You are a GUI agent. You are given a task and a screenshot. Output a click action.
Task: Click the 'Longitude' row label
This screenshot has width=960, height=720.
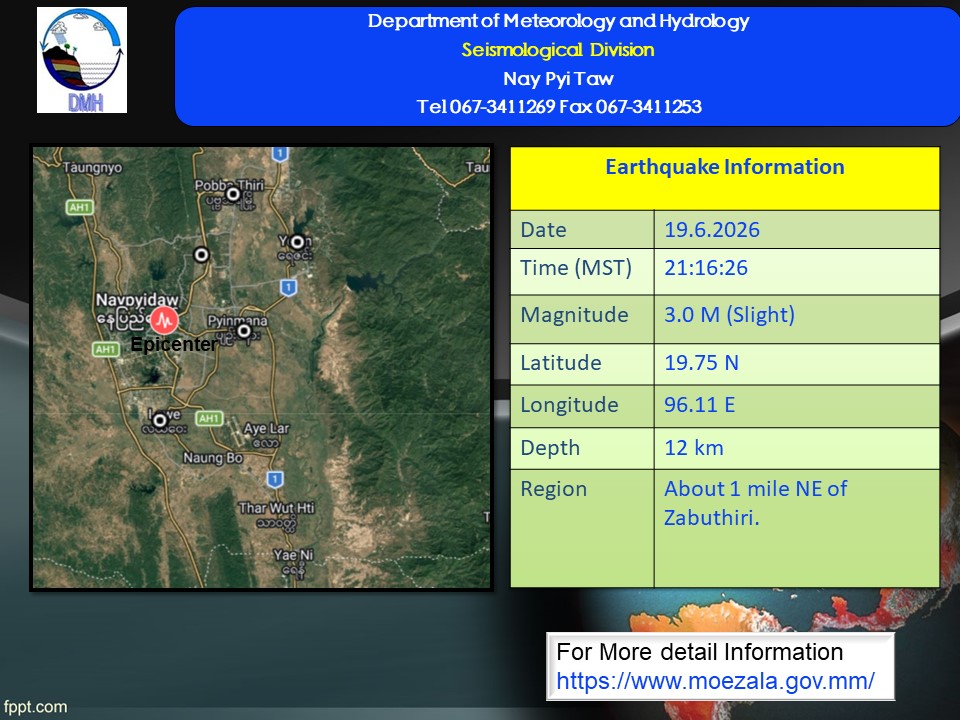tap(569, 405)
